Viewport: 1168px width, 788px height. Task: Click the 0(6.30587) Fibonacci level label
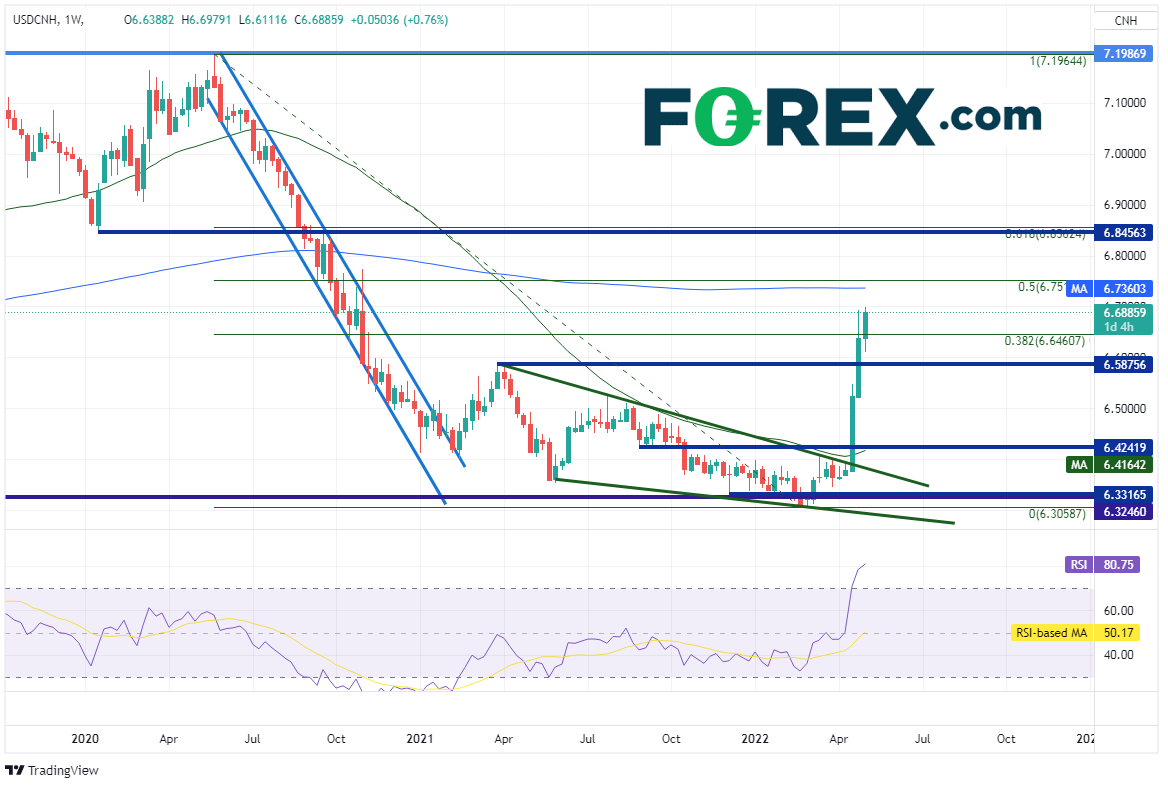1057,514
